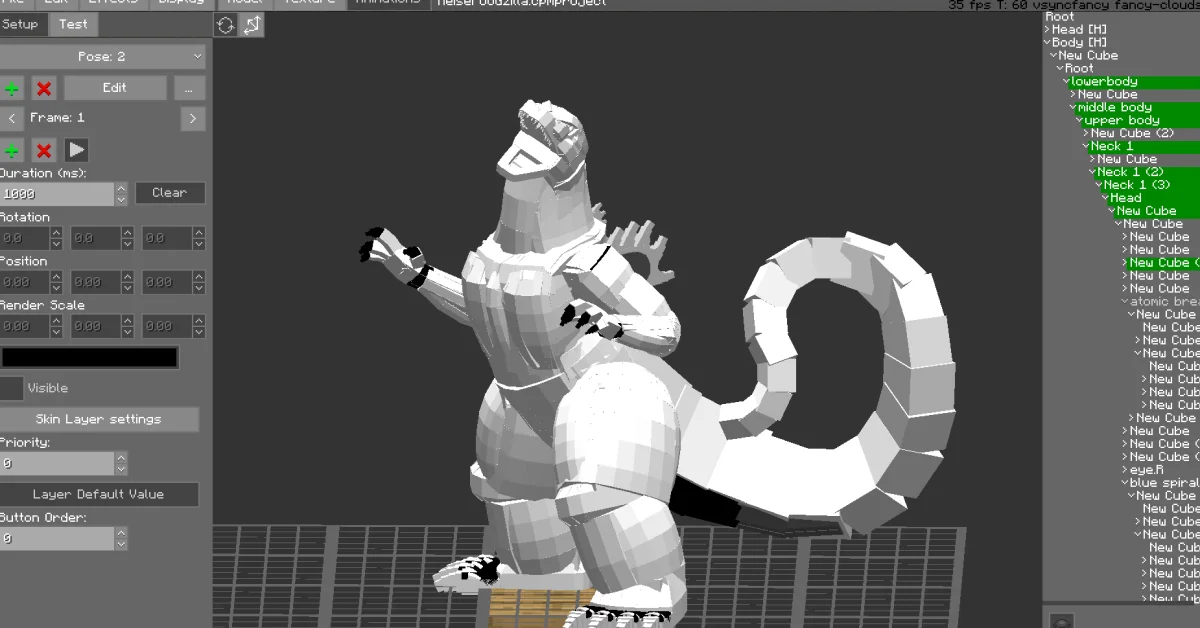Image resolution: width=1200 pixels, height=628 pixels.
Task: Collapse the blue spiral node
Action: pos(1125,483)
